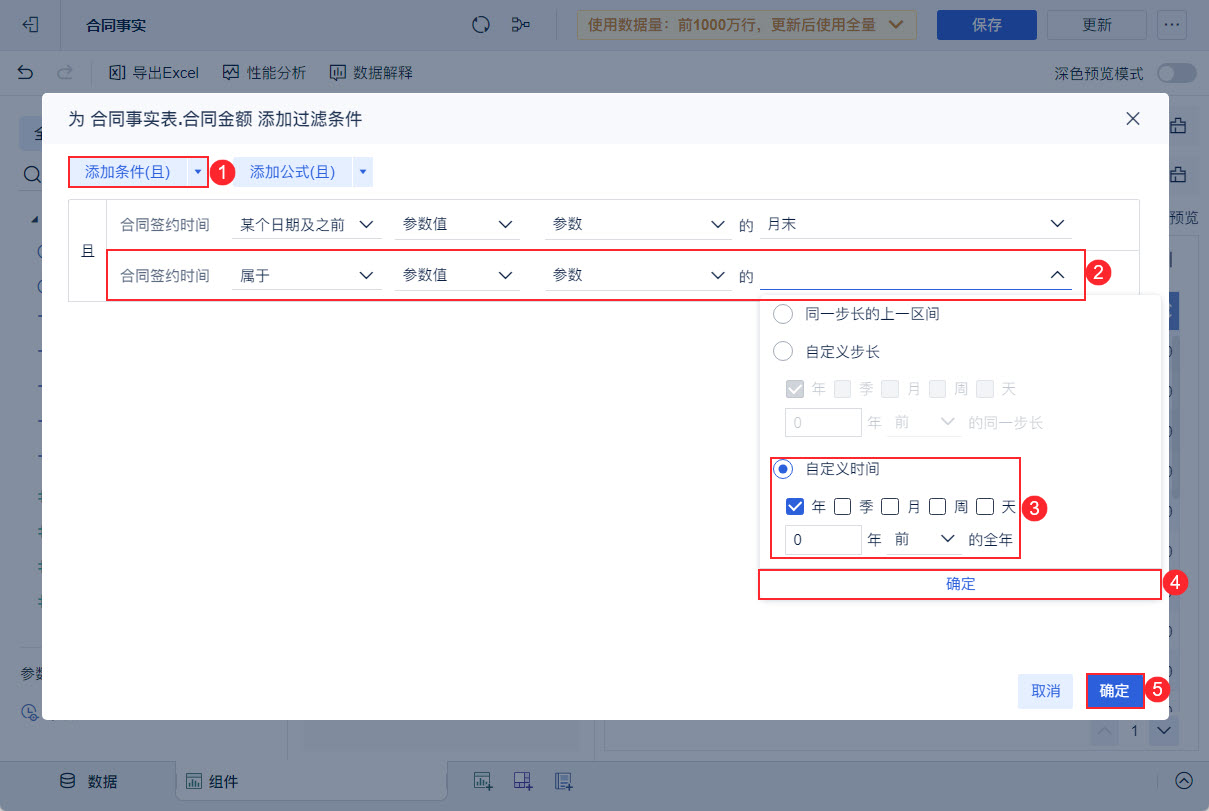Click 导出Excel in the toolbar
1209x811 pixels.
pos(154,72)
